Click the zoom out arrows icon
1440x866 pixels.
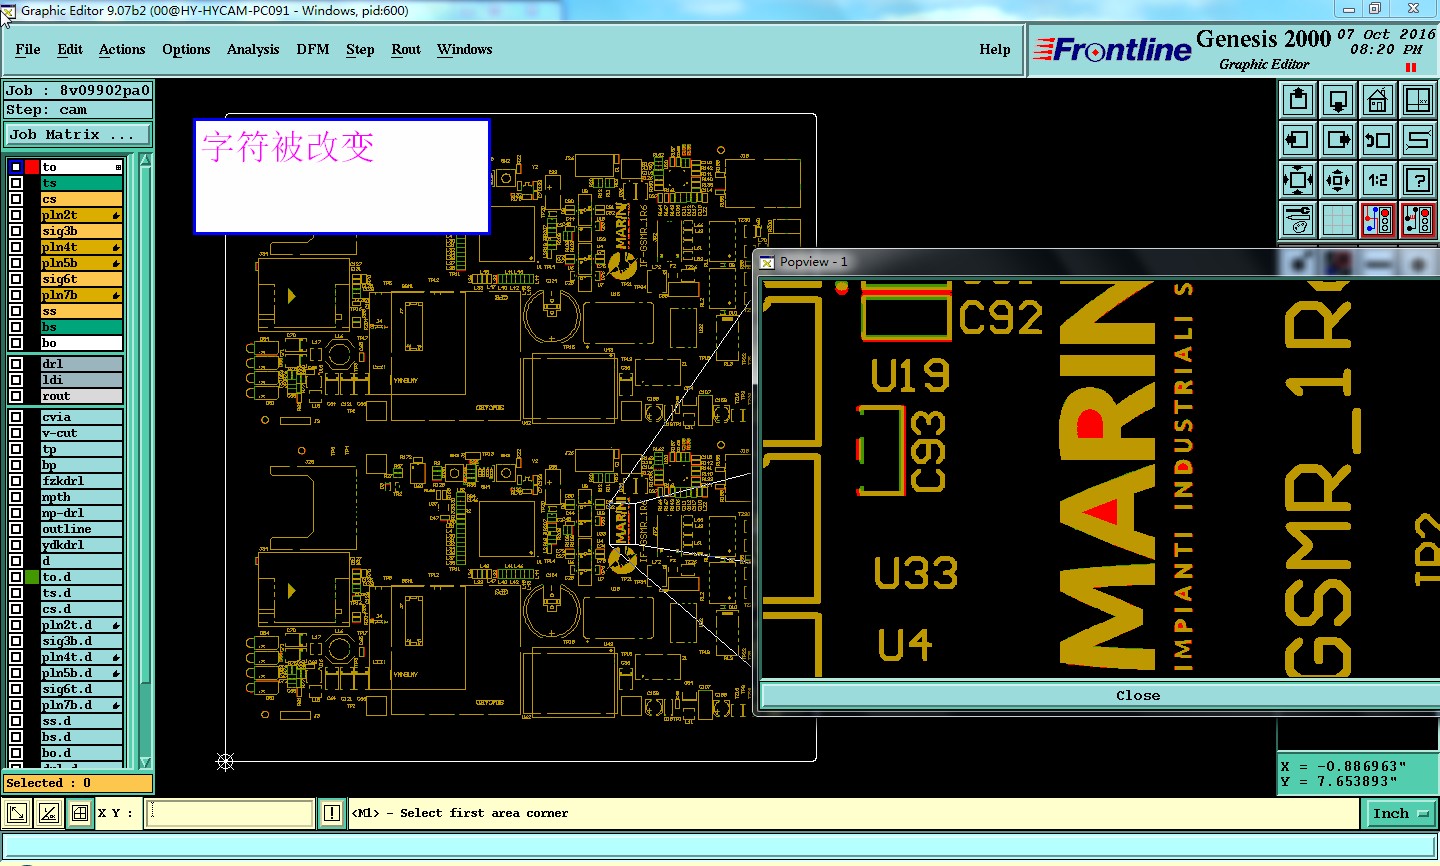click(1338, 180)
